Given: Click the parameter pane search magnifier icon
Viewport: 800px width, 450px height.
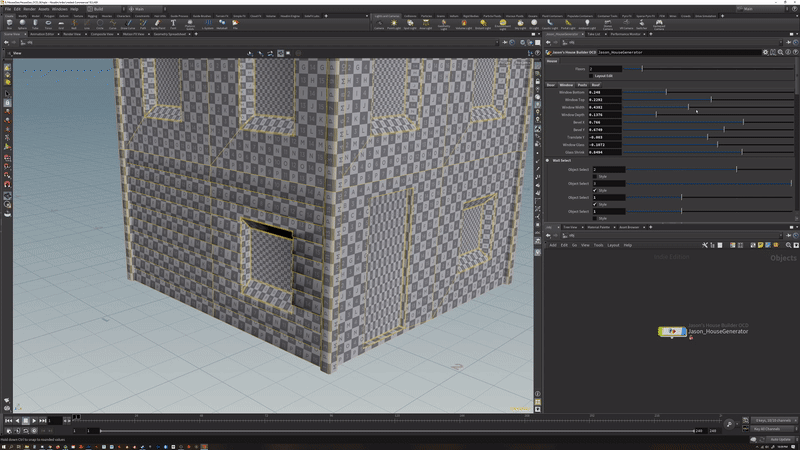Looking at the screenshot, I should [x=781, y=52].
